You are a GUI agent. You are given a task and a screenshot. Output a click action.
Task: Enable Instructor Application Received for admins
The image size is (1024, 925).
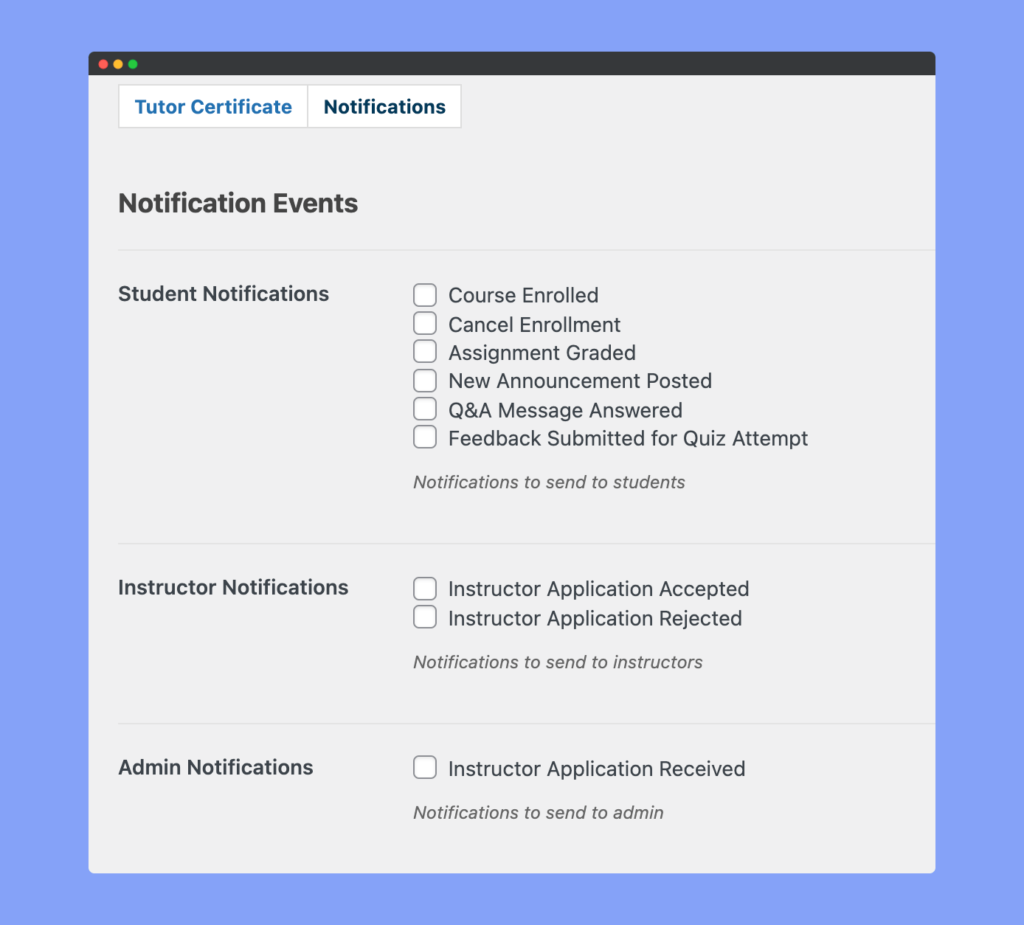coord(425,767)
